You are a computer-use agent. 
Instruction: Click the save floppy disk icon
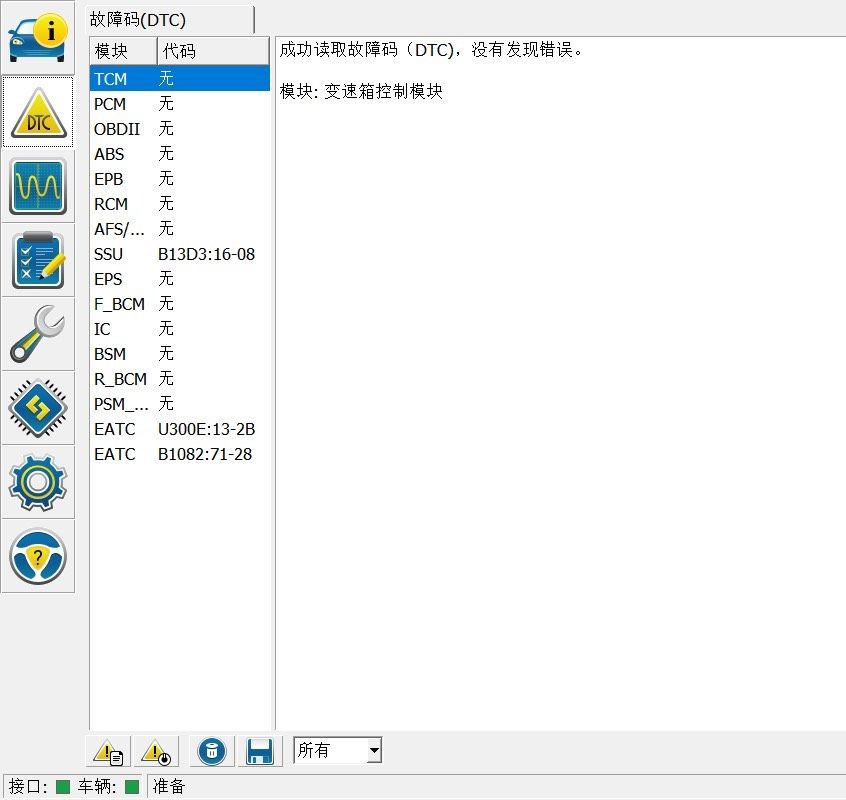click(260, 751)
